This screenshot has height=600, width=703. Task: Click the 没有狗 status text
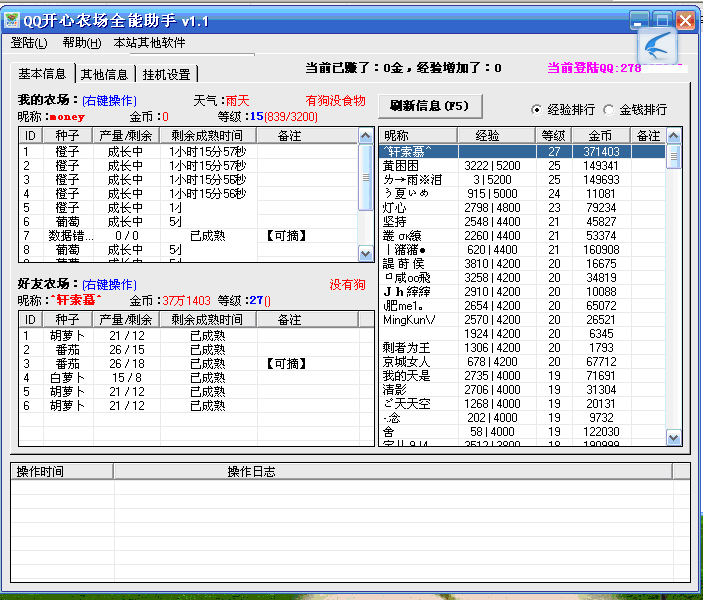[x=347, y=285]
